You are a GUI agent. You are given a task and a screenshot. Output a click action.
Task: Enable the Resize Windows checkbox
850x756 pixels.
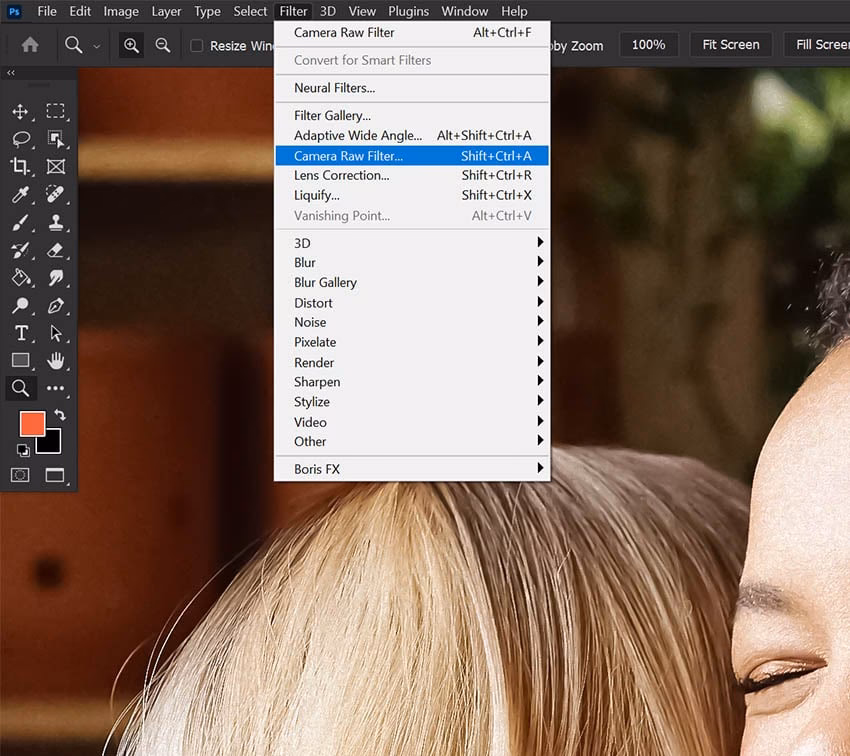click(x=197, y=46)
